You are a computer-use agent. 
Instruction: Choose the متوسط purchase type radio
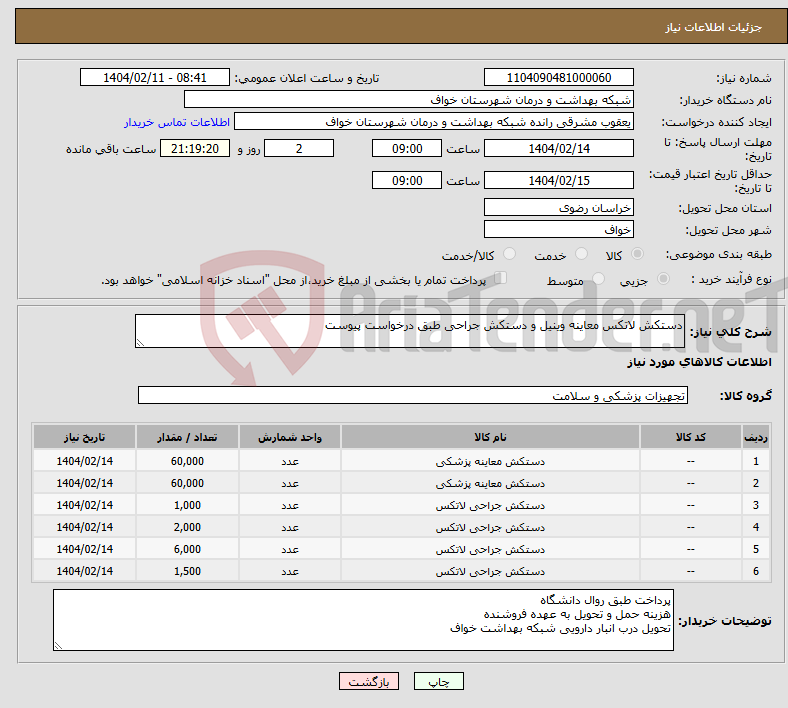click(598, 278)
